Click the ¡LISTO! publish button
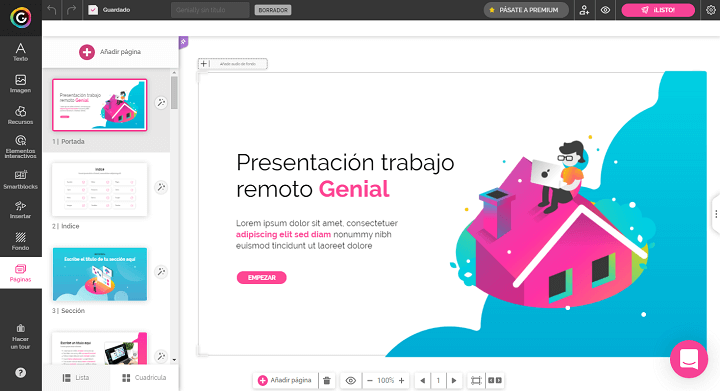This screenshot has width=720, height=391. [658, 10]
